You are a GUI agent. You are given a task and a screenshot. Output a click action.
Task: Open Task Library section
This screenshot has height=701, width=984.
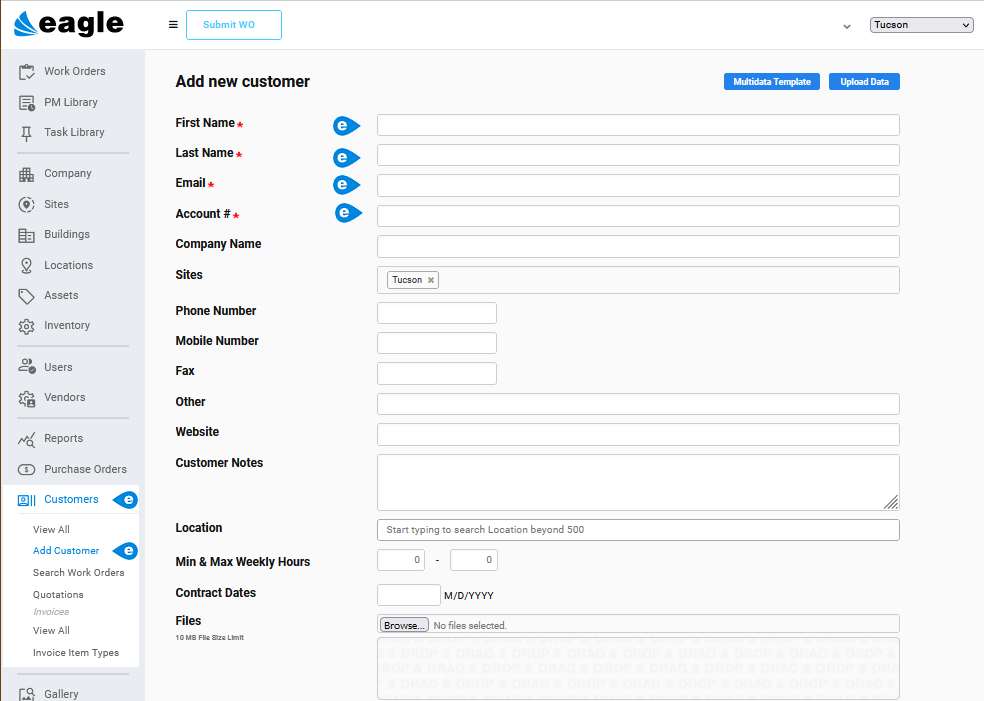pos(74,132)
